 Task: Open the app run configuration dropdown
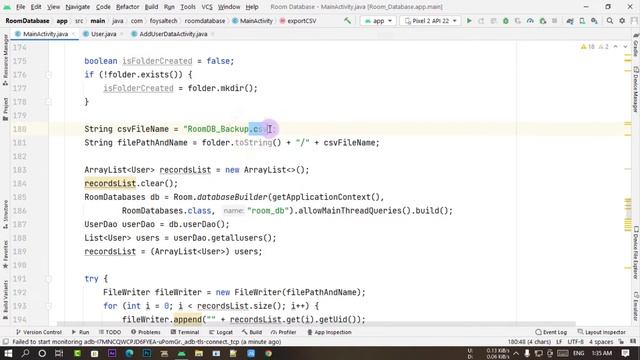[x=378, y=20]
